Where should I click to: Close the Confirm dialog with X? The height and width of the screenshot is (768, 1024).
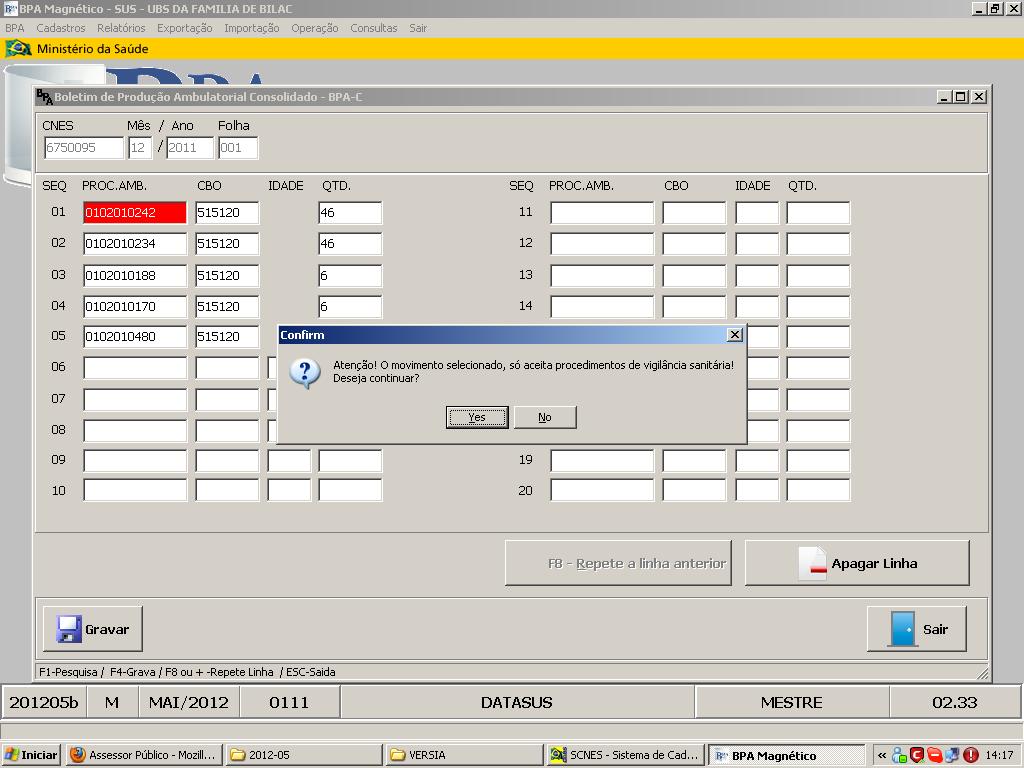tap(734, 335)
